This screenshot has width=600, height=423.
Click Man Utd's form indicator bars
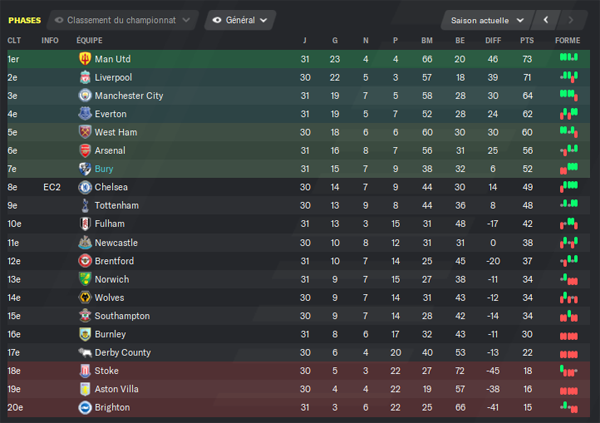(569, 58)
